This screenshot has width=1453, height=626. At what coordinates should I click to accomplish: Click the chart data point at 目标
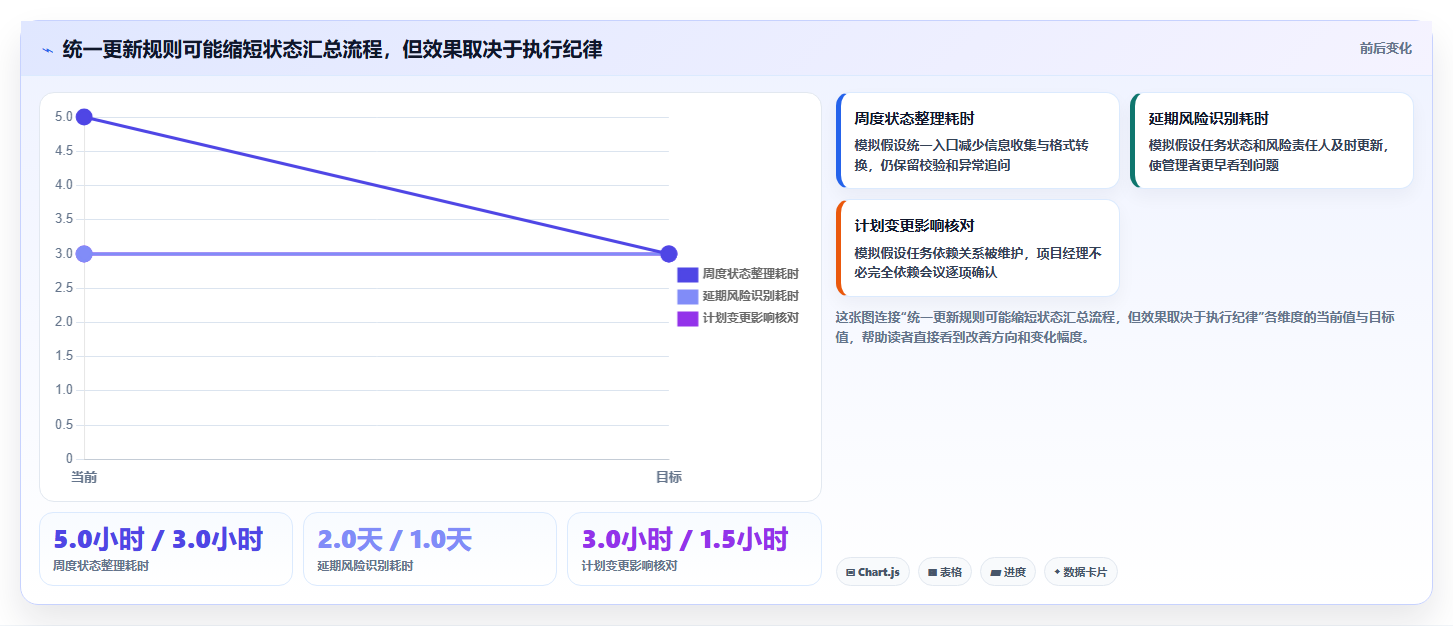click(x=669, y=254)
